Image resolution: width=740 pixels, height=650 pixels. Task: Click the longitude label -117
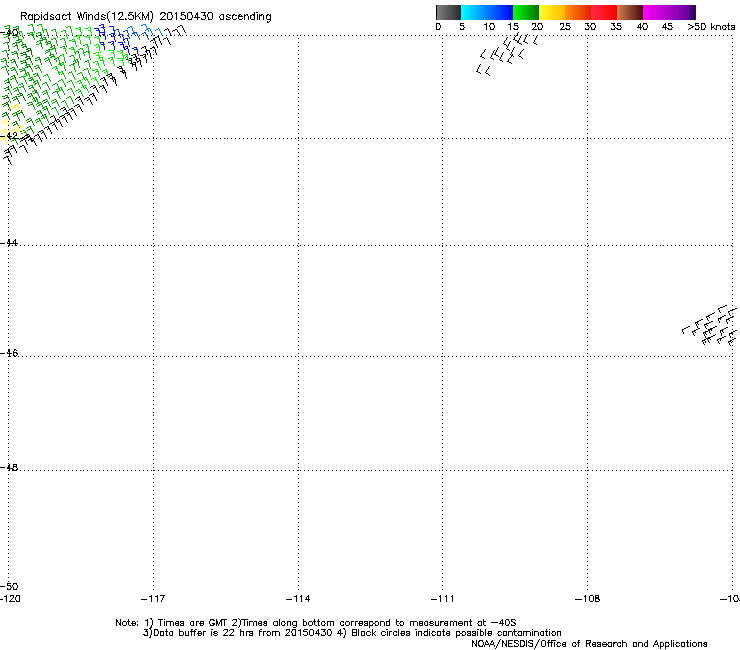click(x=153, y=599)
